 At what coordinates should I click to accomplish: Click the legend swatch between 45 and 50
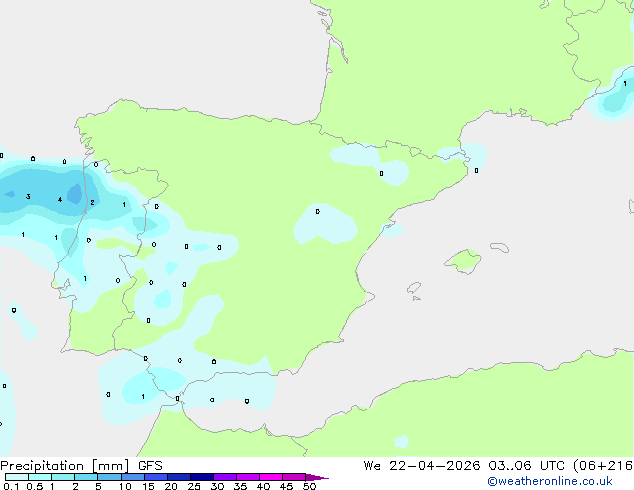(x=294, y=477)
